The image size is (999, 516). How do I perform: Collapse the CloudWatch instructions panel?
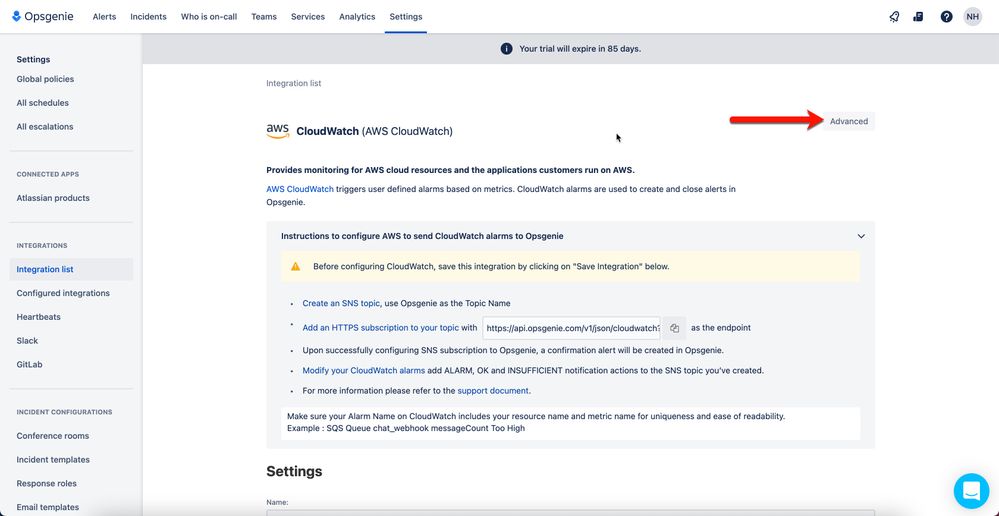point(861,236)
